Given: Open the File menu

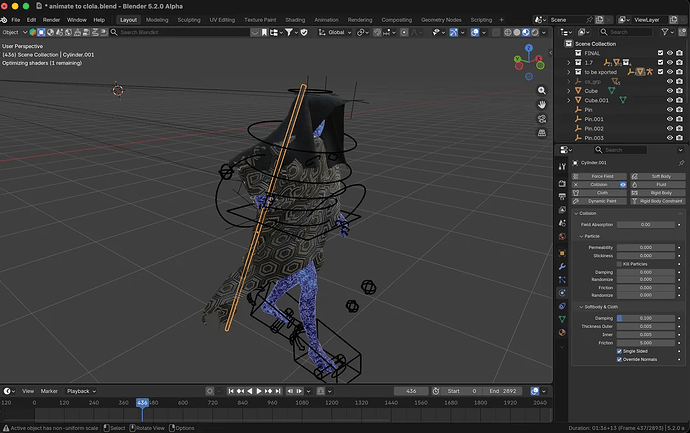Looking at the screenshot, I should [16, 20].
